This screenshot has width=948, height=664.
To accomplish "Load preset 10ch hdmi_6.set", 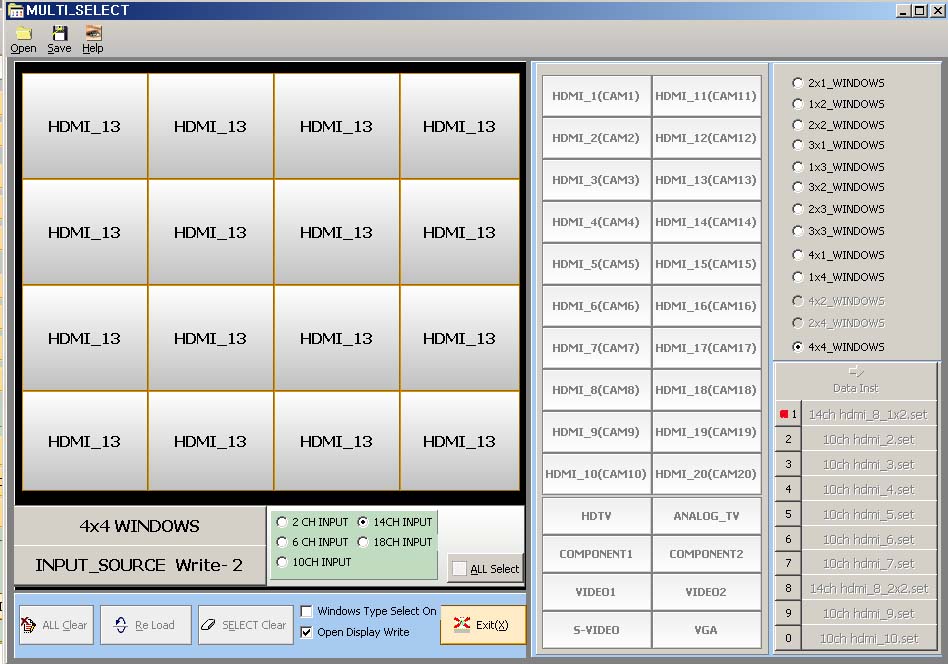I will tap(868, 539).
